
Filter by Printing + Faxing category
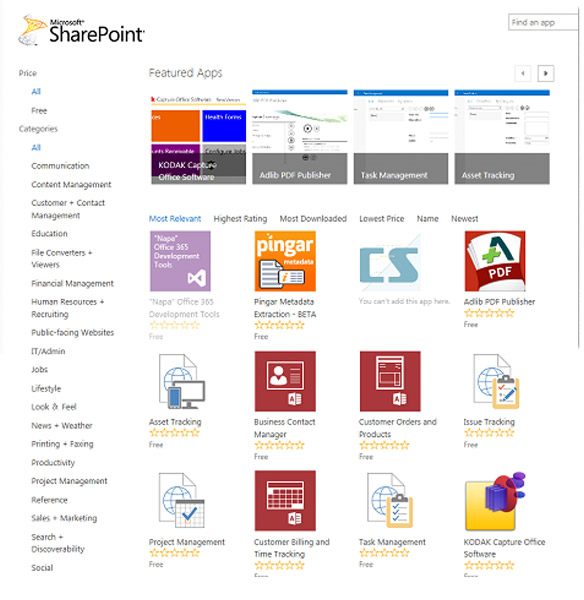point(62,444)
